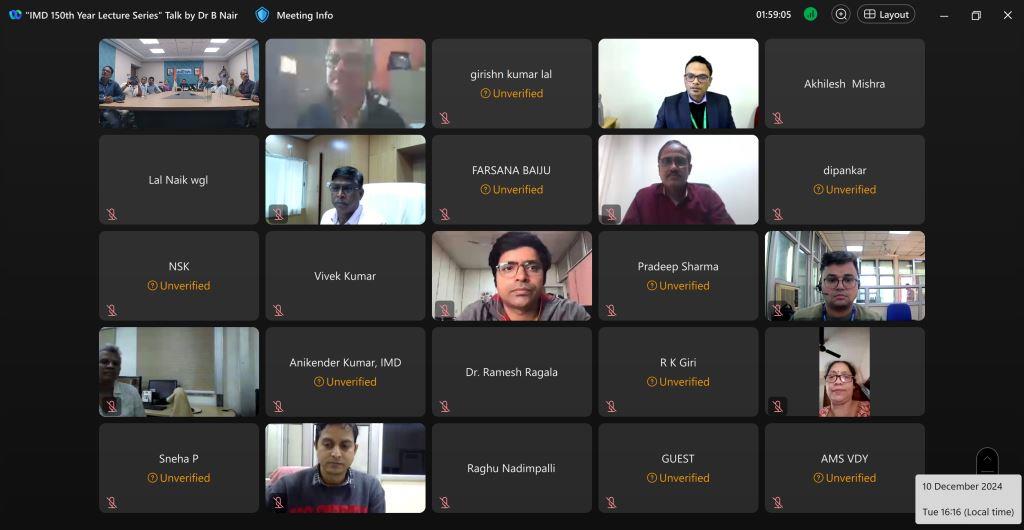1024x530 pixels.
Task: Click the Unverified icon on FARSANA BAIJU tile
Action: click(485, 189)
